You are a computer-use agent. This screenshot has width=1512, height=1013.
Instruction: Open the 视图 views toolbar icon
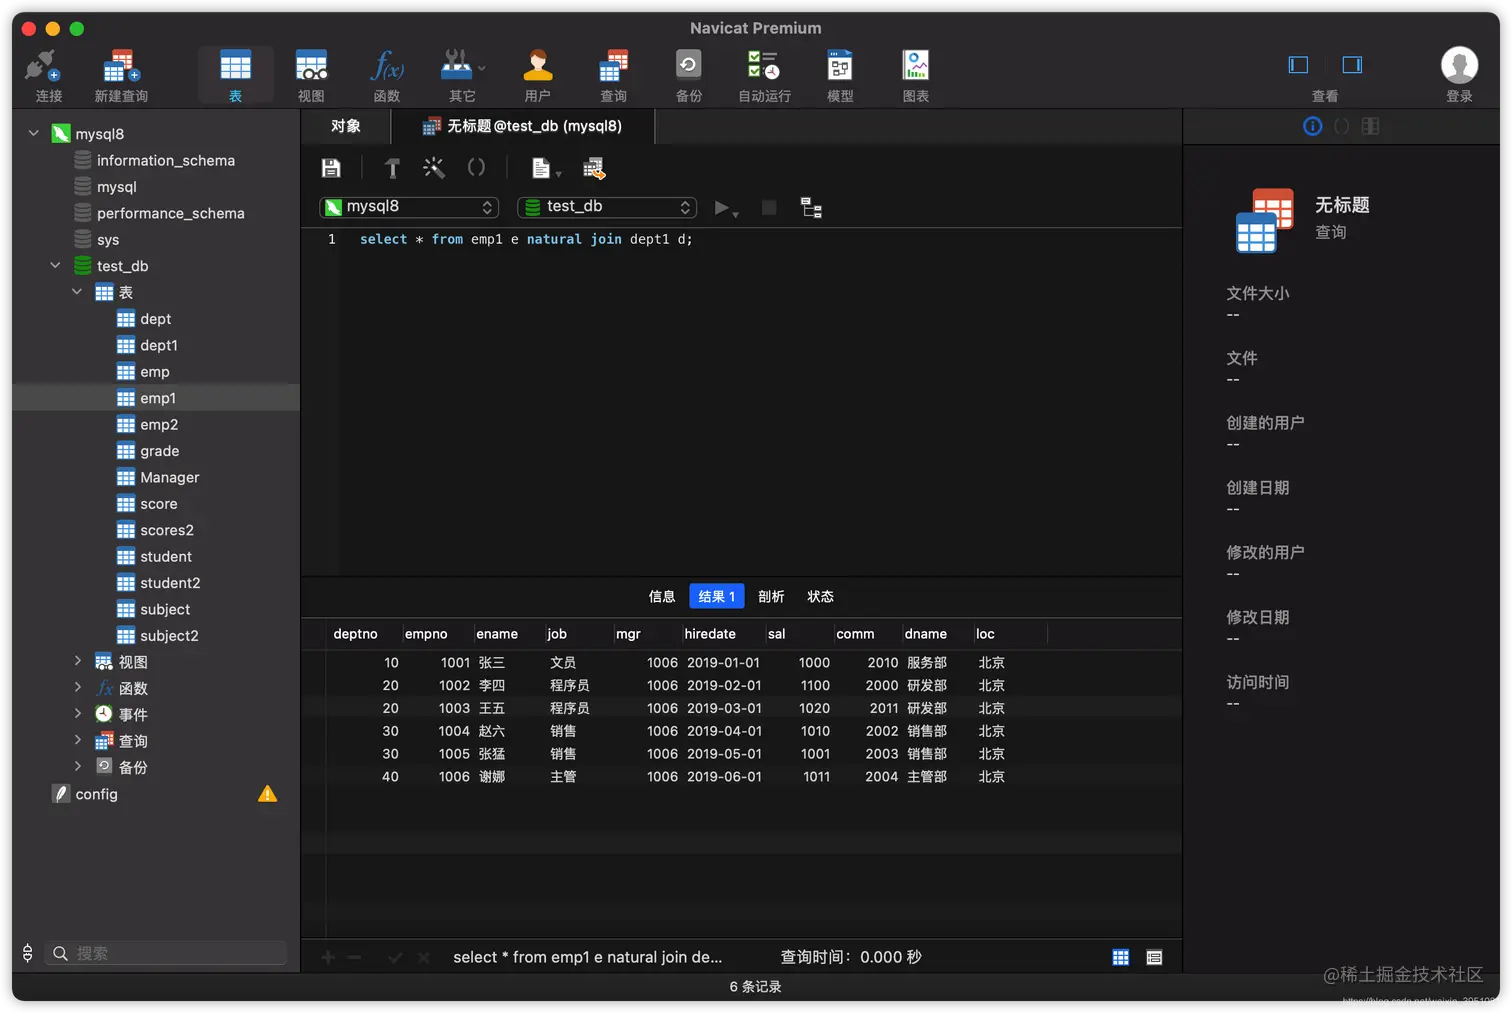coord(311,76)
